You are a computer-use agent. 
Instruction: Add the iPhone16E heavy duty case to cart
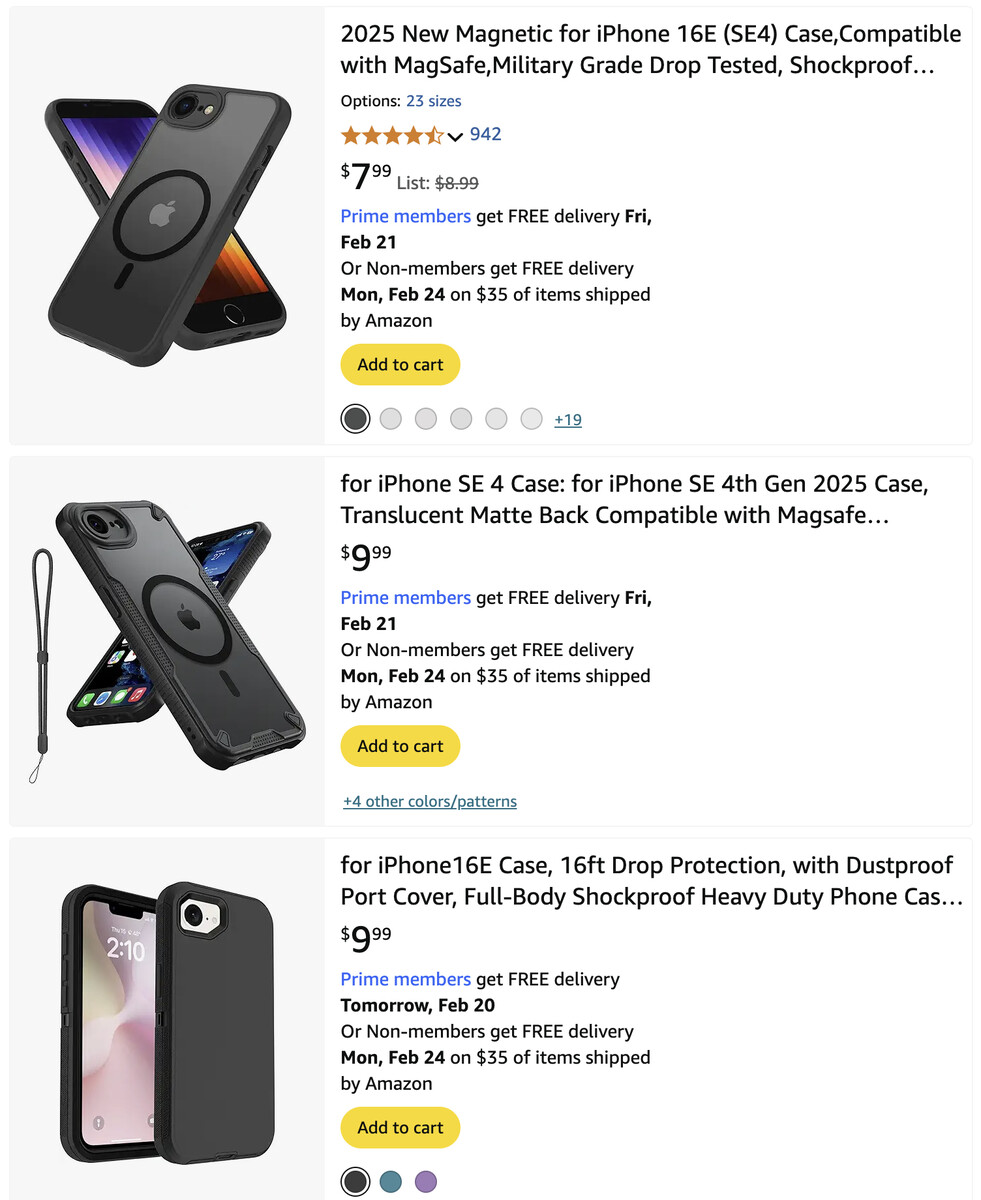(x=400, y=1127)
